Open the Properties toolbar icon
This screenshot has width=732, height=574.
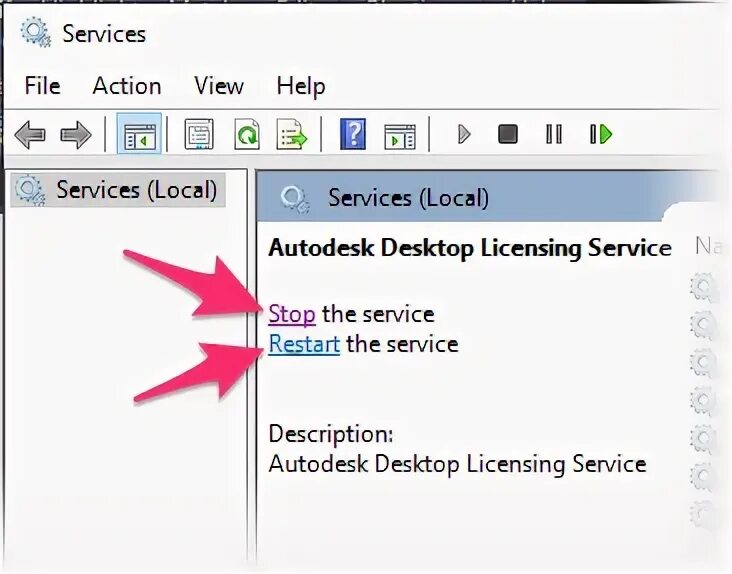[199, 134]
